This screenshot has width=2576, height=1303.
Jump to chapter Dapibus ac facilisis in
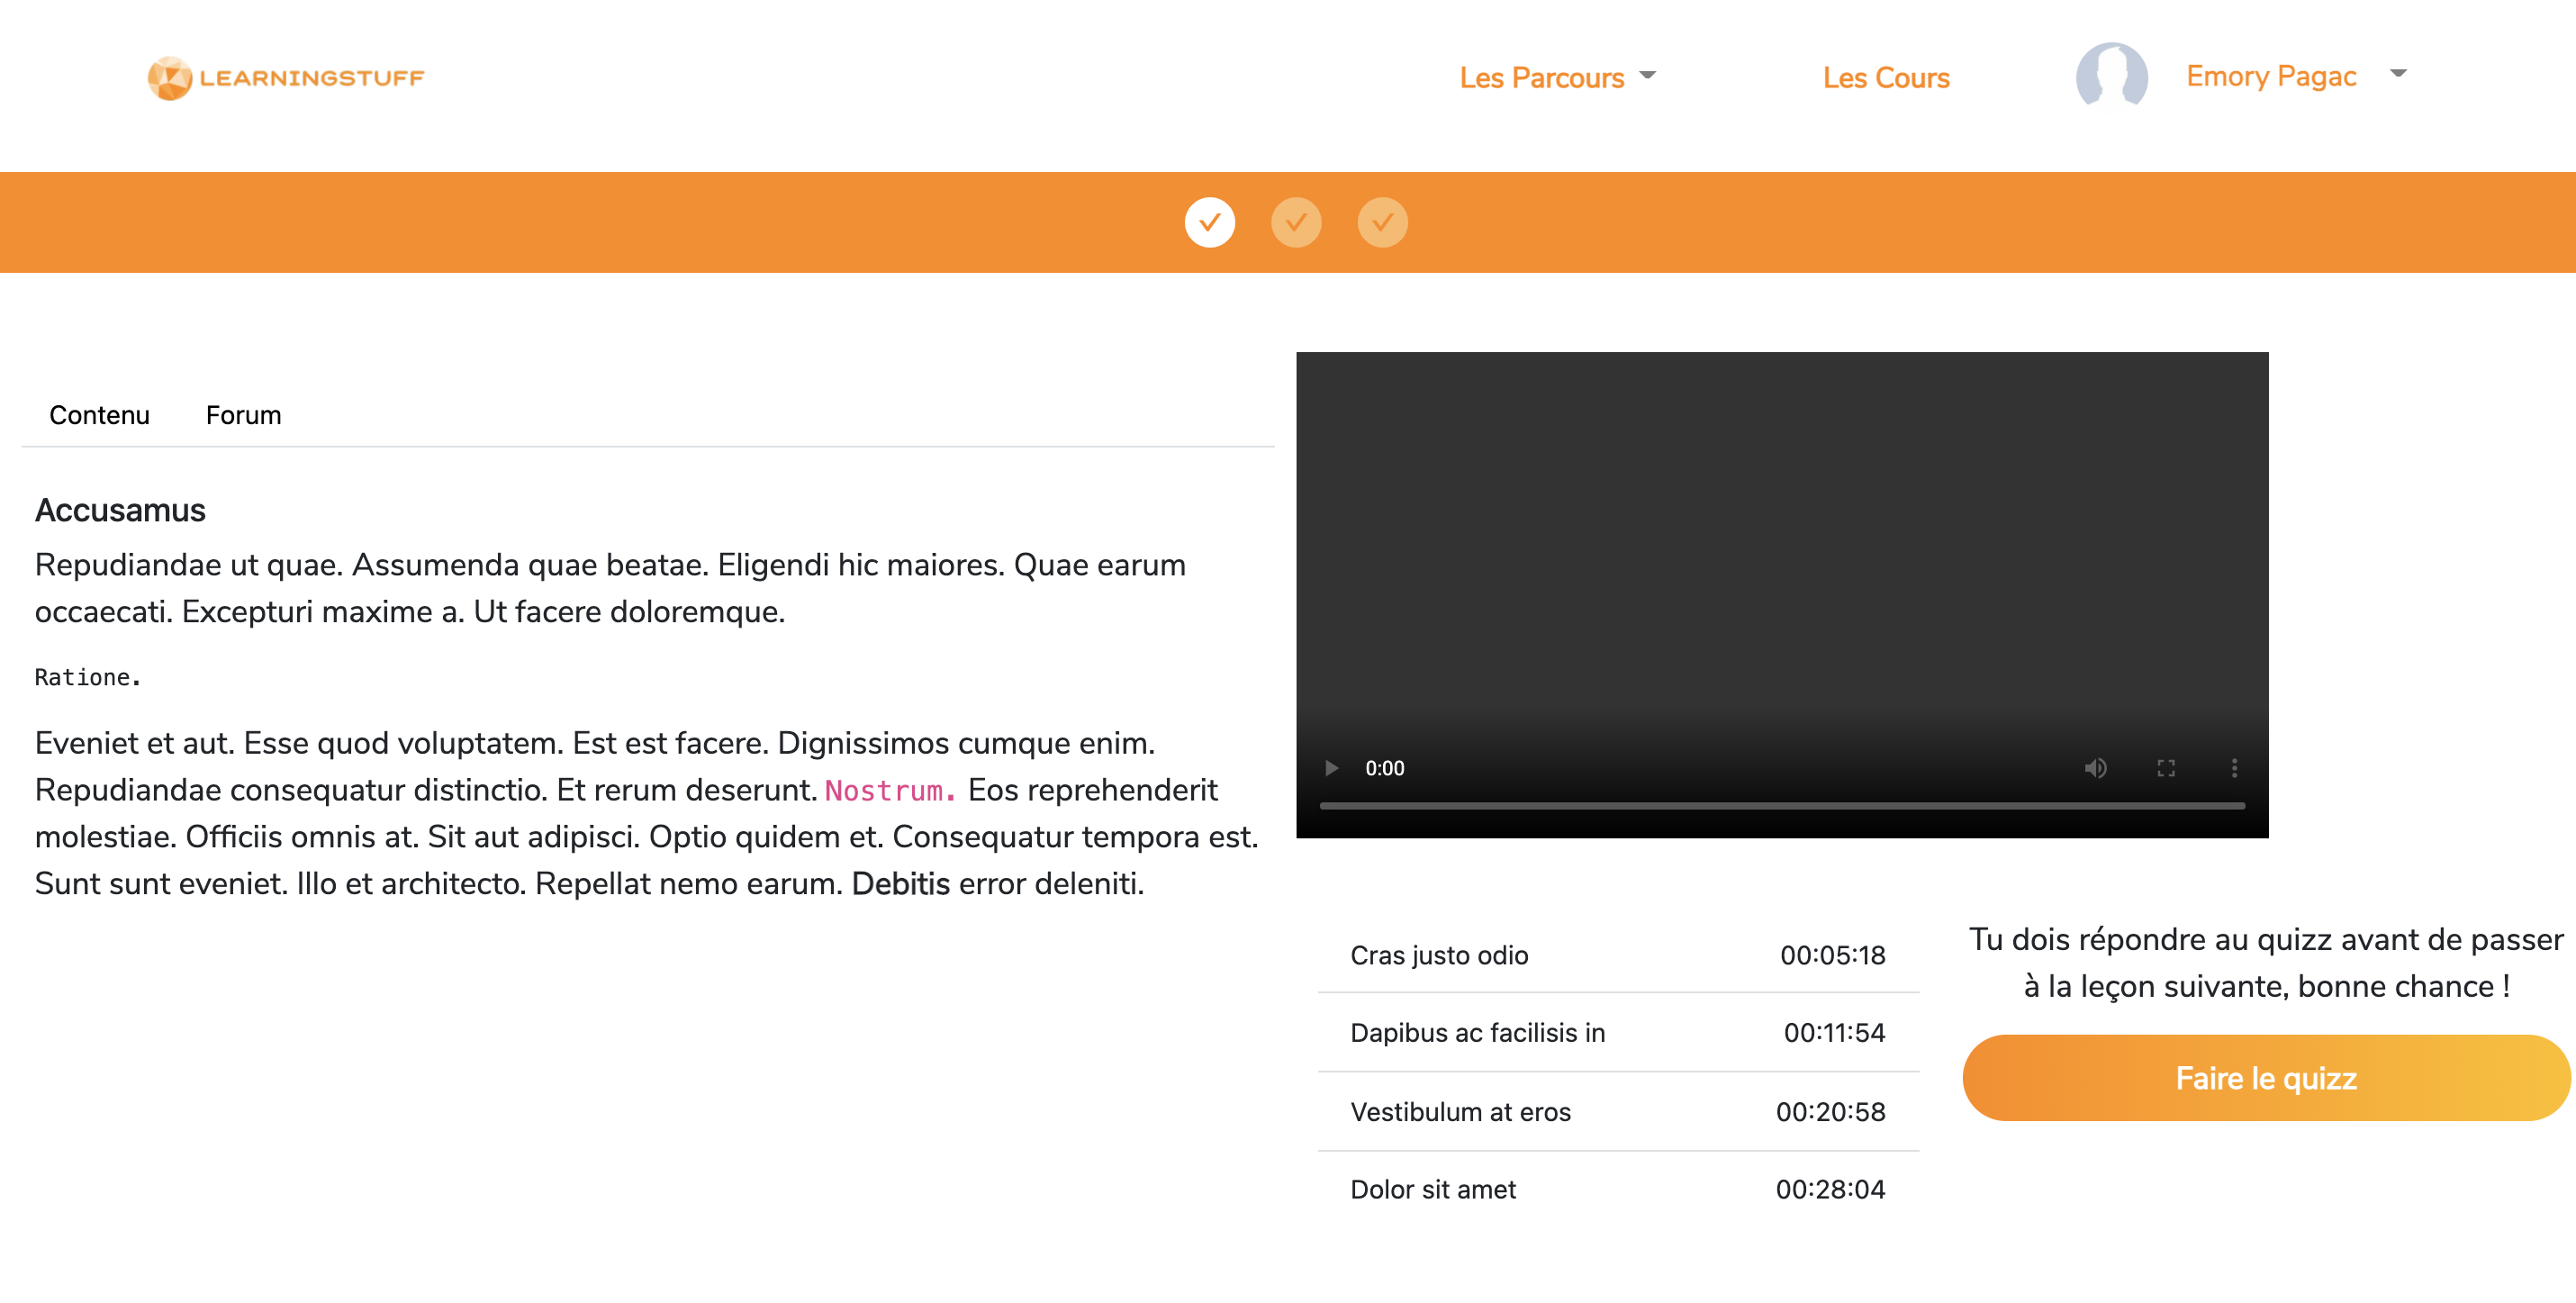click(x=1617, y=1033)
